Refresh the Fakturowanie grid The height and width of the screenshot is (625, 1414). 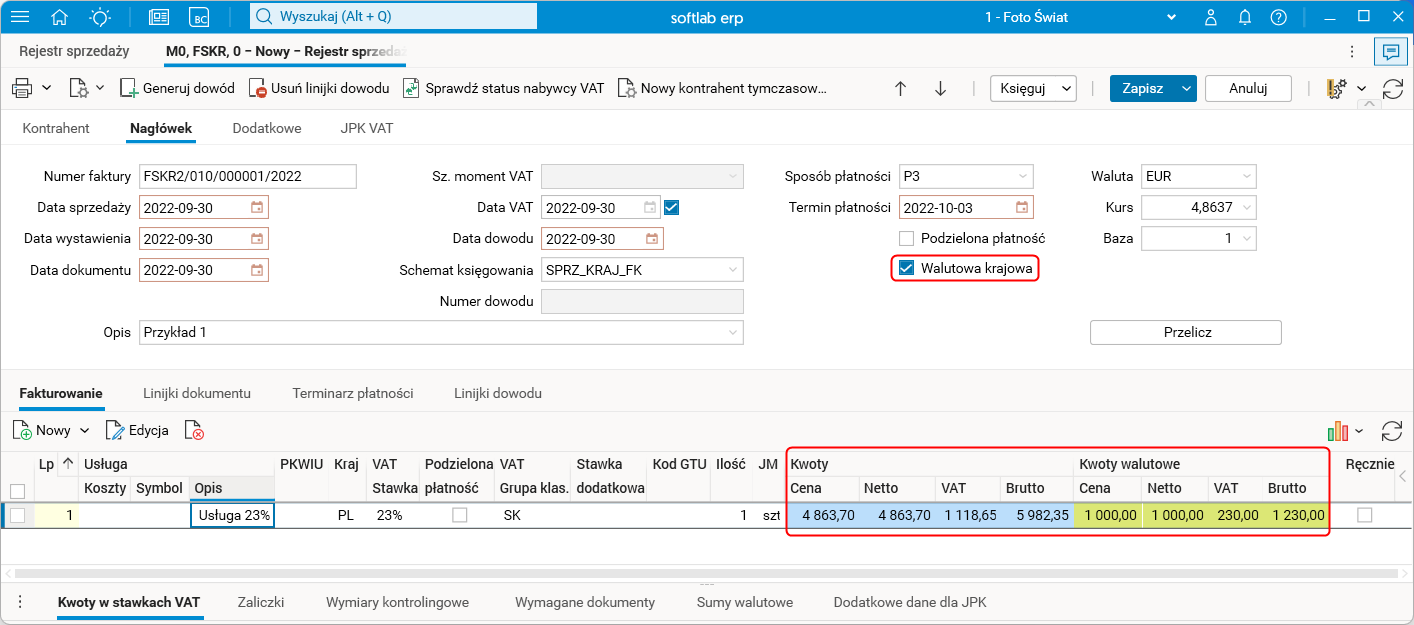pyautogui.click(x=1392, y=431)
